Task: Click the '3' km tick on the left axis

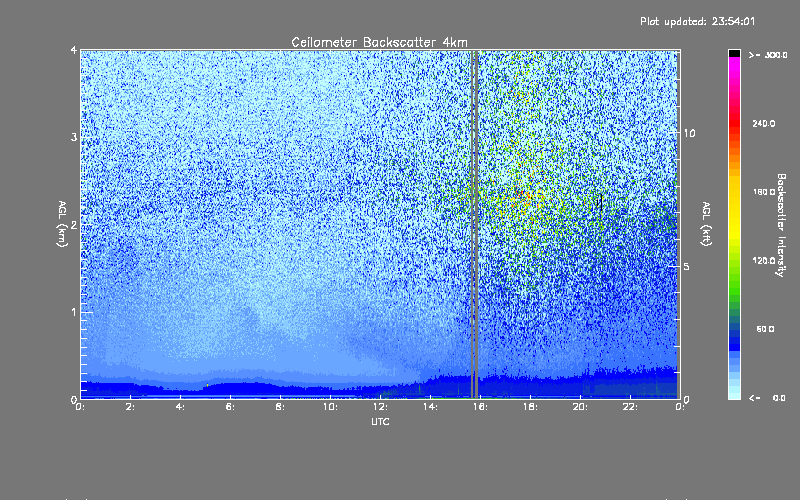Action: [74, 137]
